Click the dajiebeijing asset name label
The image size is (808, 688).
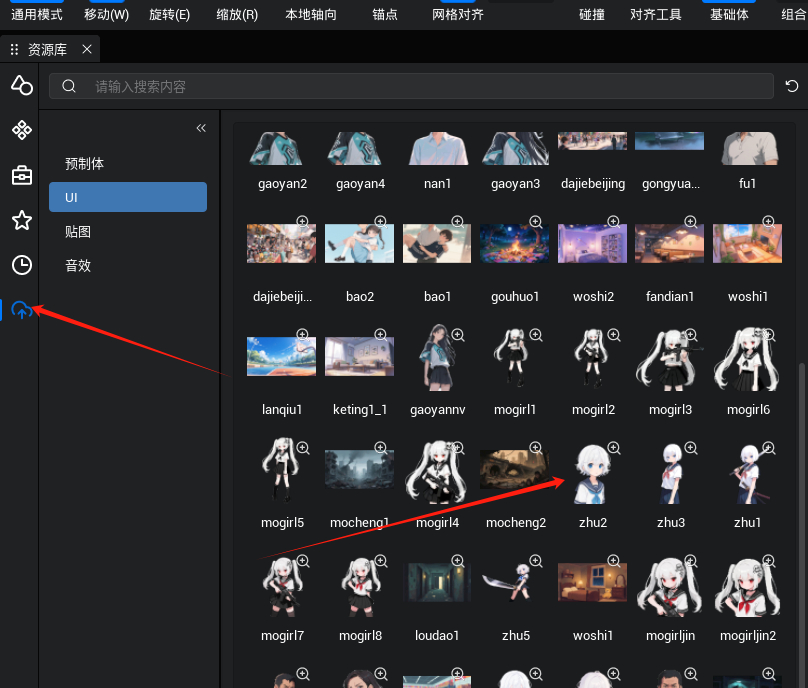tap(593, 183)
